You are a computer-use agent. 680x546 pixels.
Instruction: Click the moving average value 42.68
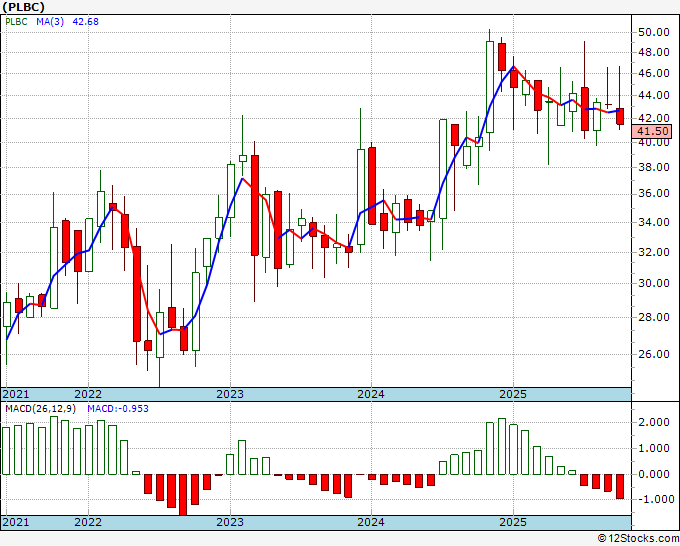click(x=85, y=22)
